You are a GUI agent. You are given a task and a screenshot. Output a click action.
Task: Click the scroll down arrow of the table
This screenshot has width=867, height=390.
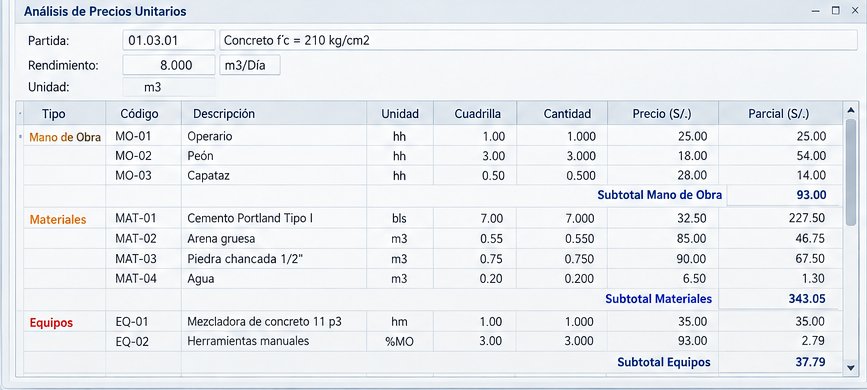click(x=851, y=367)
